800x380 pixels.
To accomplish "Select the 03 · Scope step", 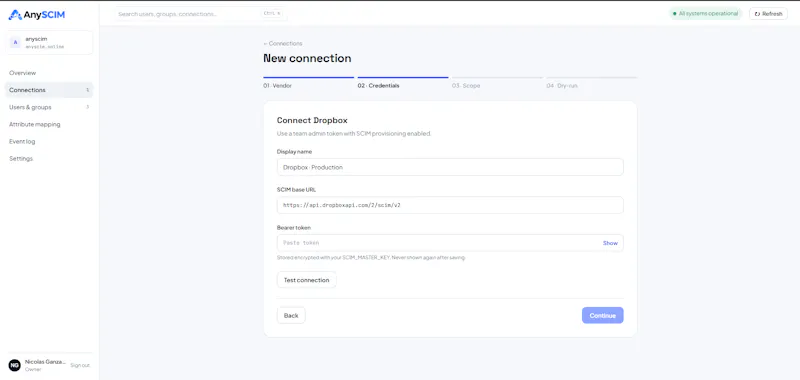I will tap(497, 83).
